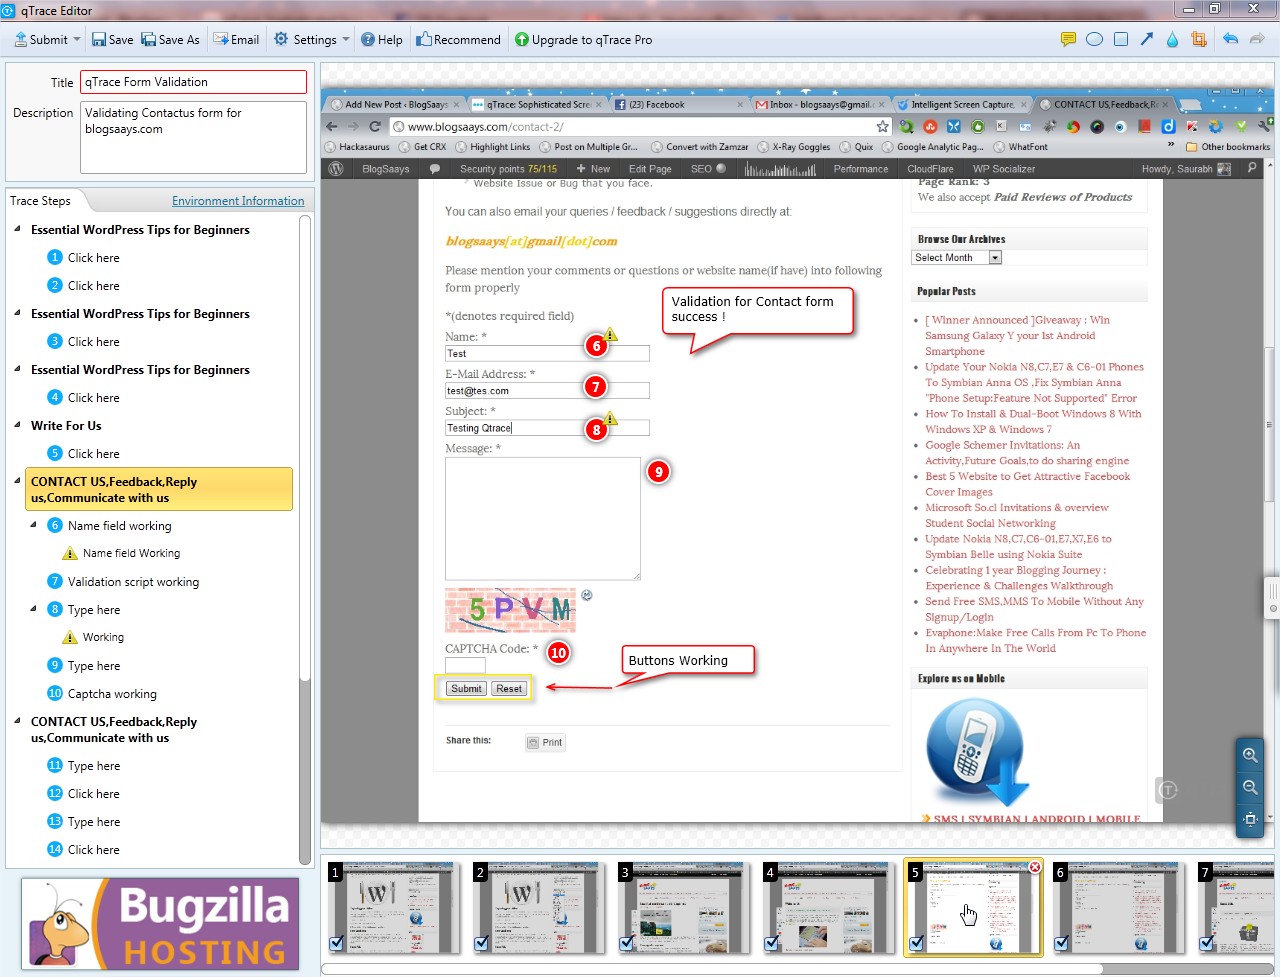Click the blue undo arrow

(x=1230, y=40)
